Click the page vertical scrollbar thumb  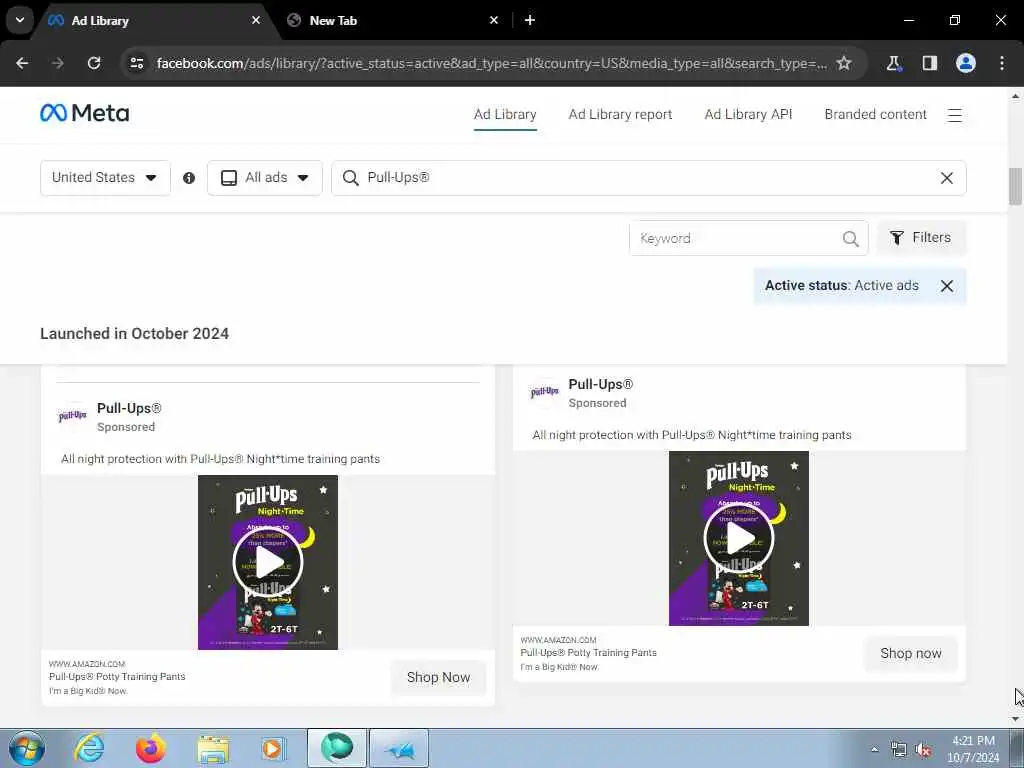tap(1015, 186)
